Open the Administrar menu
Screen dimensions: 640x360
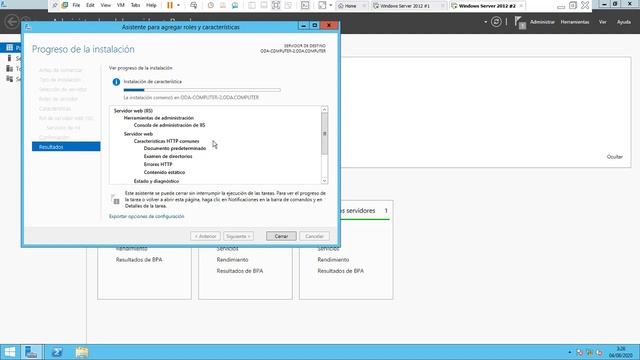542,22
